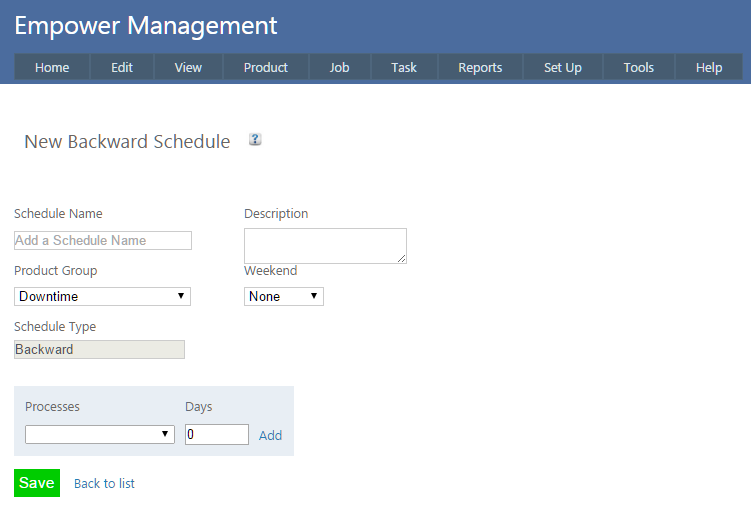Viewport: 751px width, 512px height.
Task: Open the Task menu
Action: click(x=404, y=68)
